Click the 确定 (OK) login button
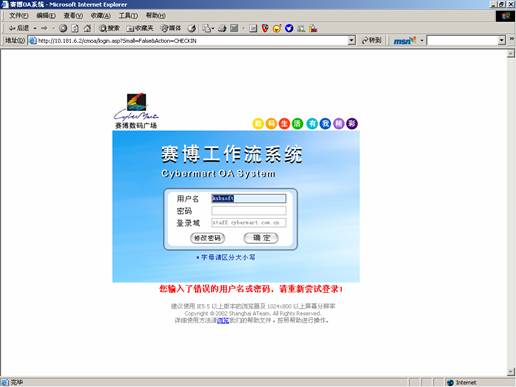The height and width of the screenshot is (387, 516). click(x=261, y=238)
